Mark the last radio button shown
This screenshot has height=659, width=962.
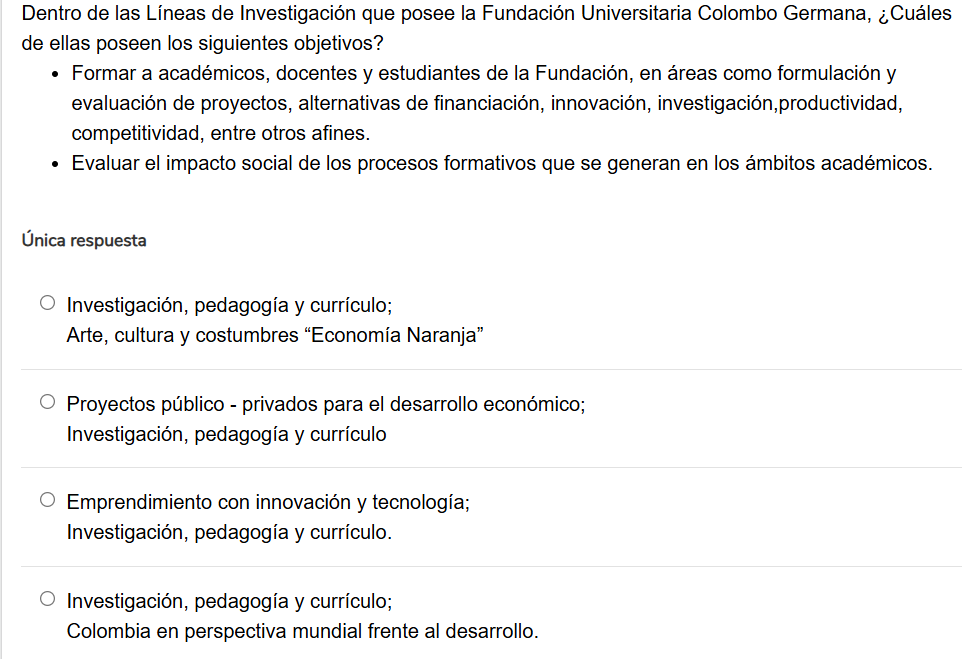point(46,598)
